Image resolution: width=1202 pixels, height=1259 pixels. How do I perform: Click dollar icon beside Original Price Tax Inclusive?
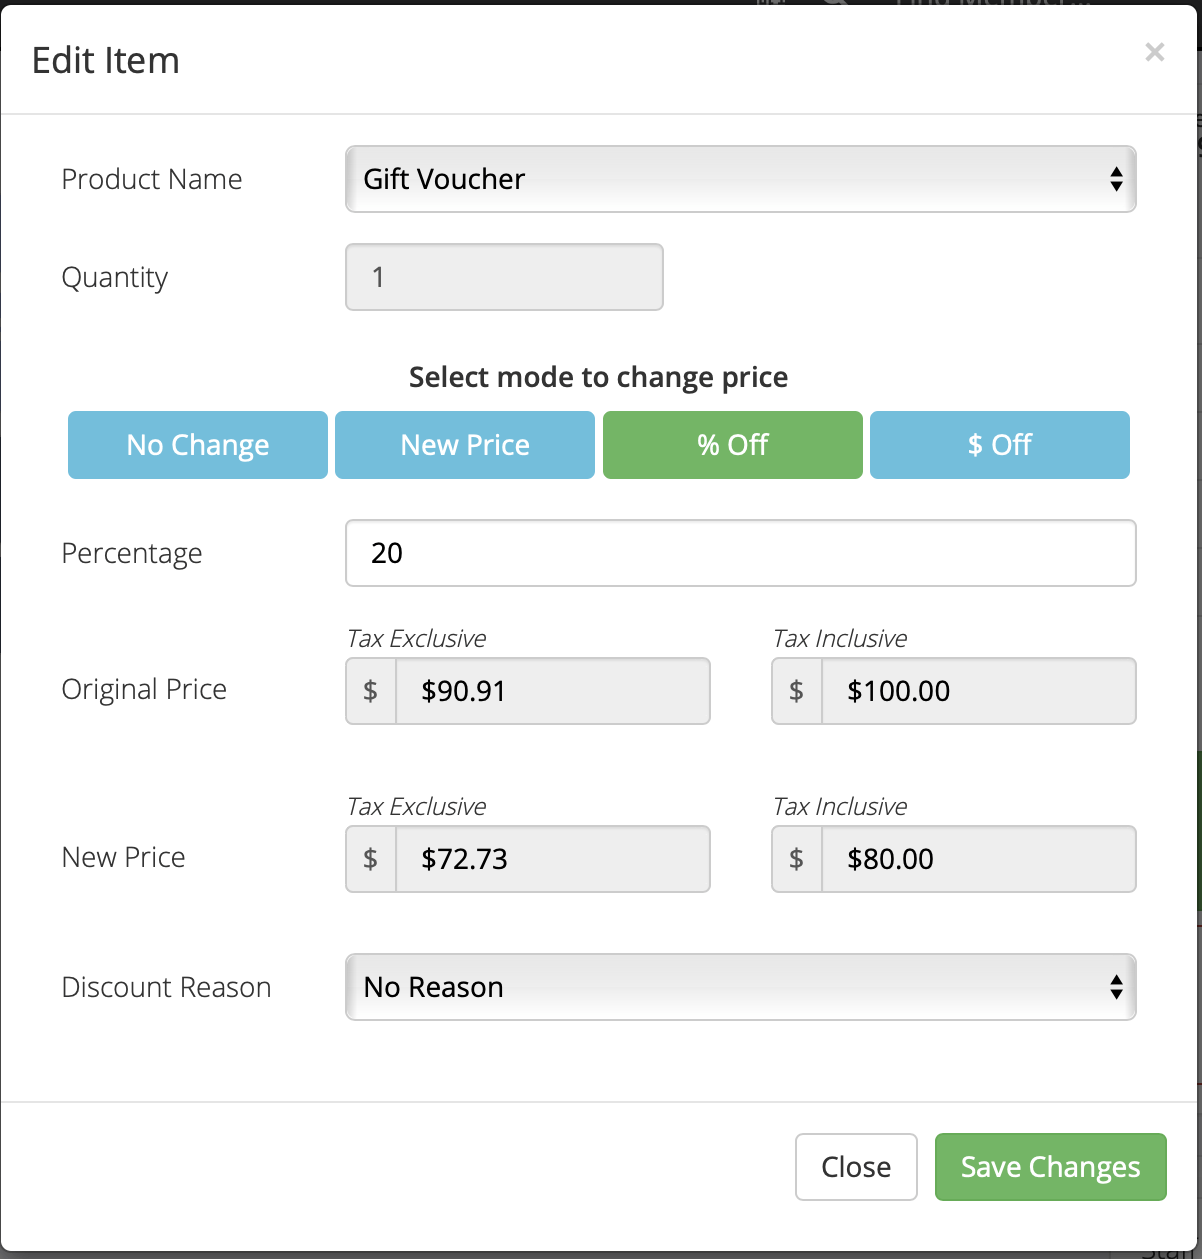coord(797,691)
